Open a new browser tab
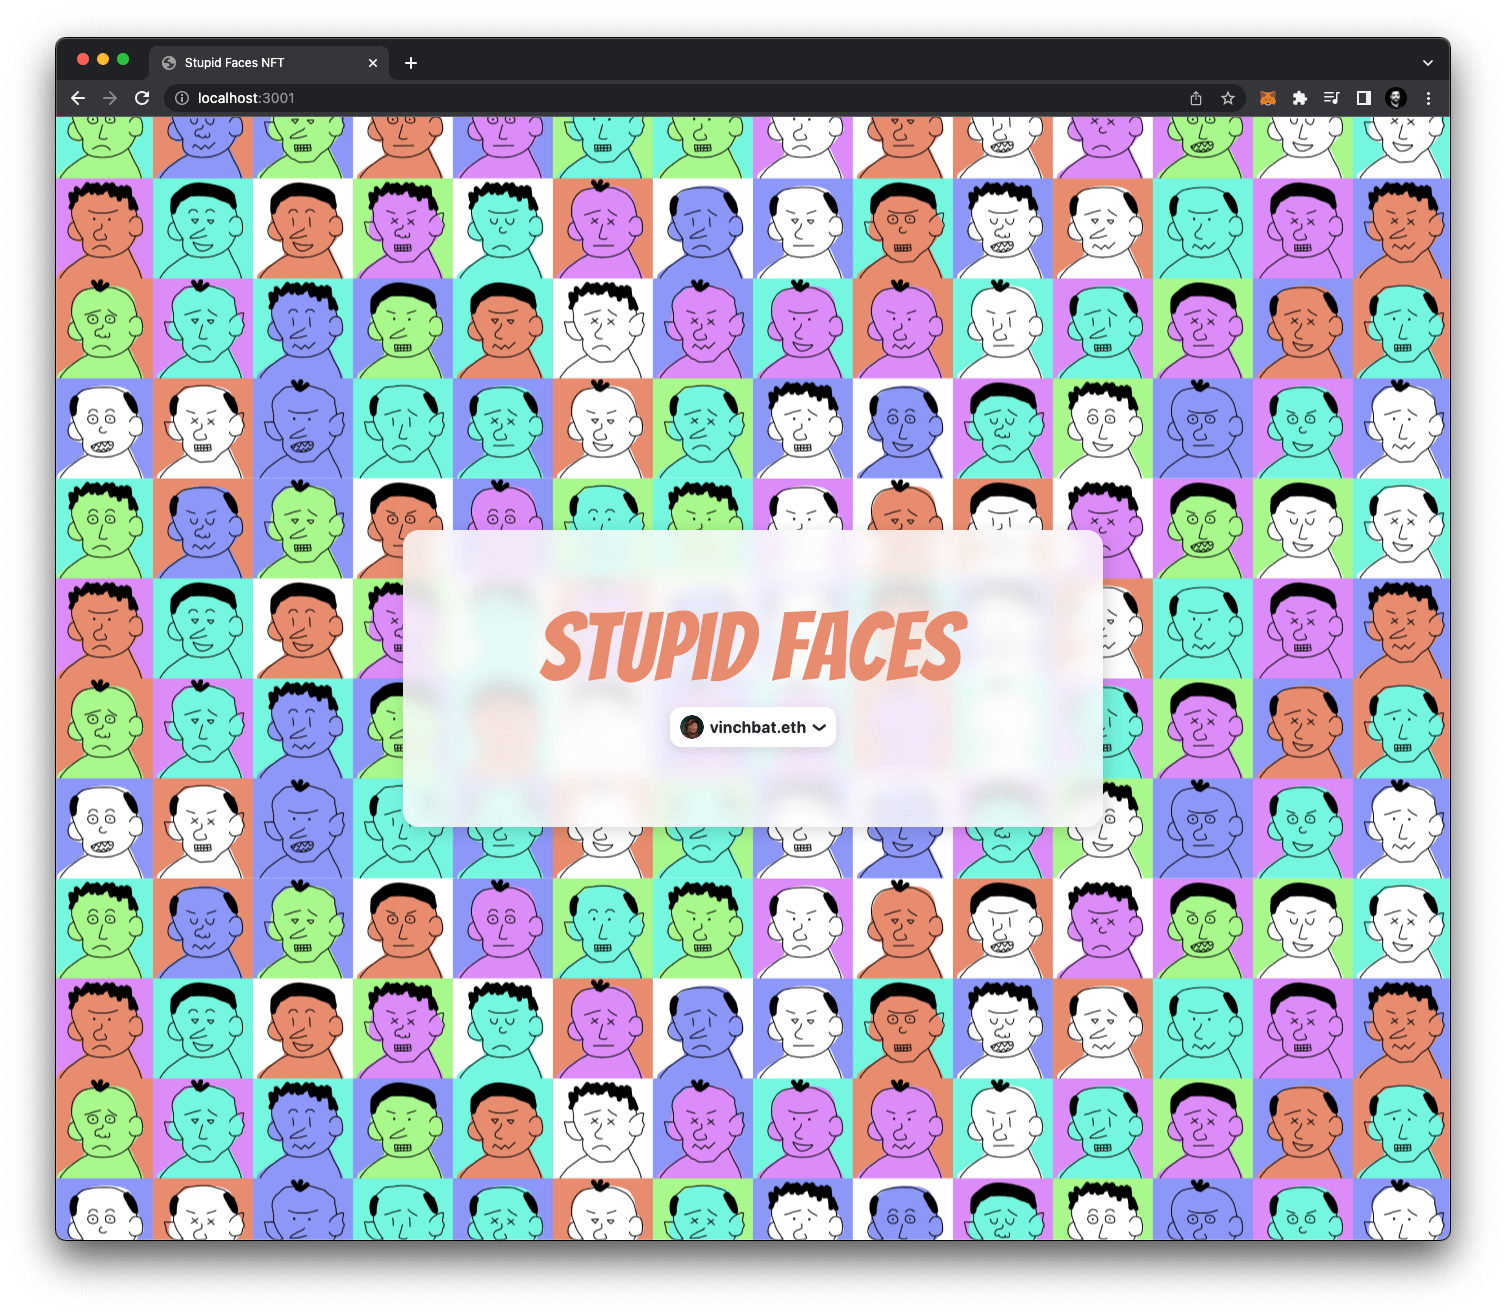Screen dimensions: 1506x1314 point(411,63)
